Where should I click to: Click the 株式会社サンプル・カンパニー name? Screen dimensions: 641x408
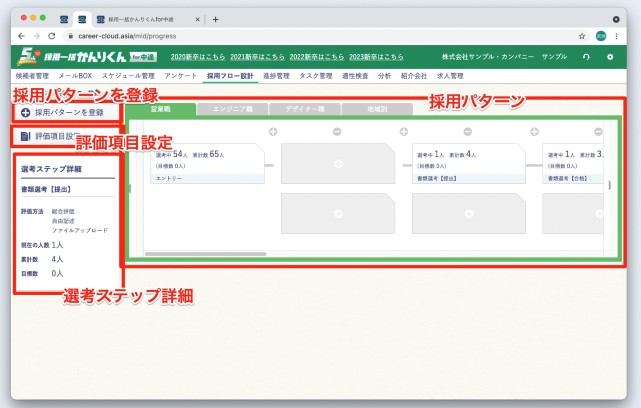tap(488, 57)
